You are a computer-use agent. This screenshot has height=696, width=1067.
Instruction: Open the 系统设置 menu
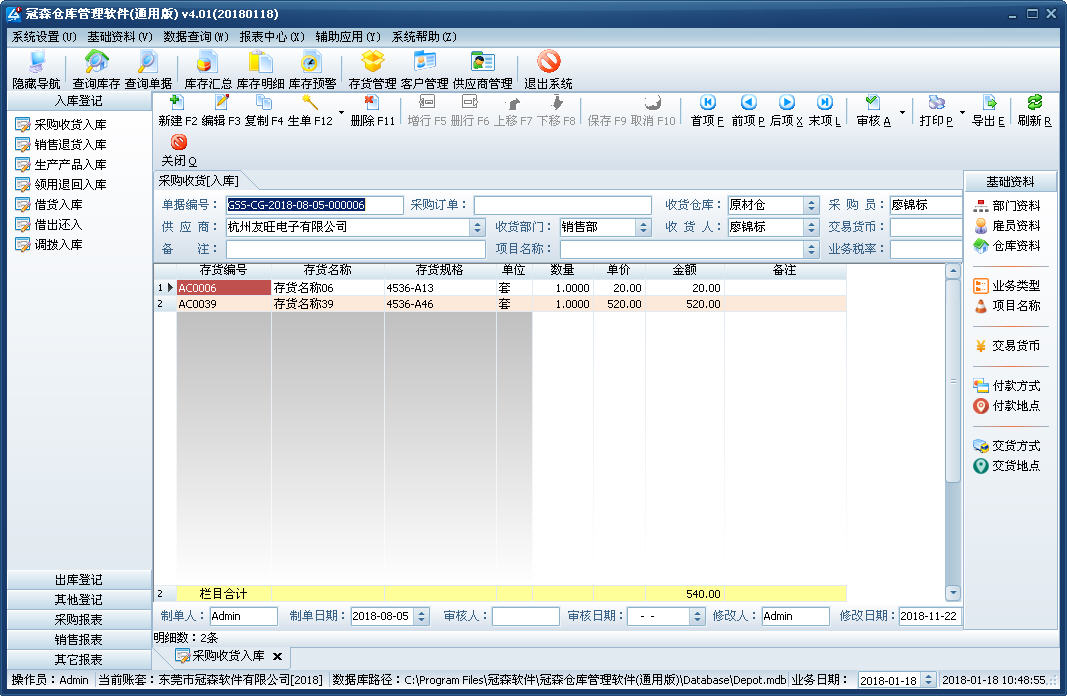point(44,37)
